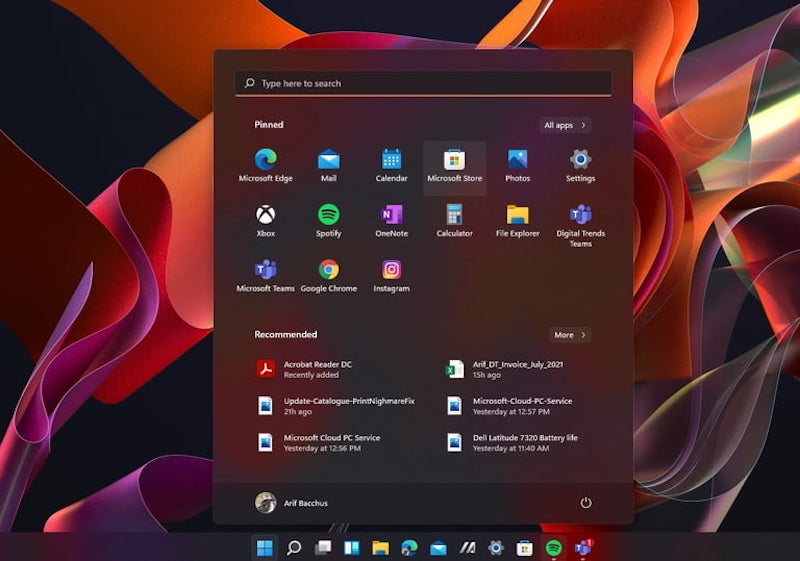Open Microsoft Edge from pinned apps
800x561 pixels.
[265, 165]
